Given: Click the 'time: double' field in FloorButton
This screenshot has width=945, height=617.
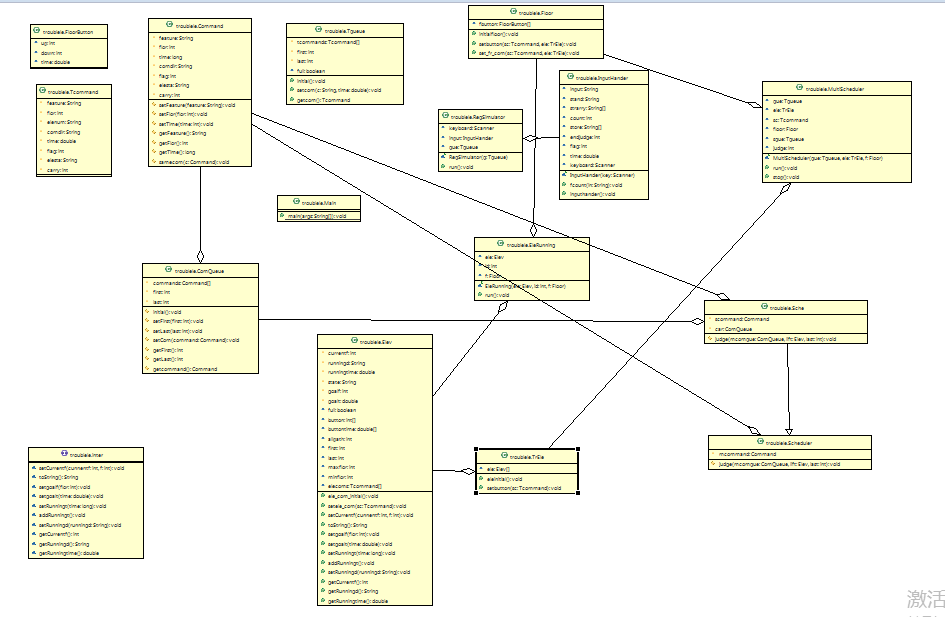Looking at the screenshot, I should [x=55, y=62].
